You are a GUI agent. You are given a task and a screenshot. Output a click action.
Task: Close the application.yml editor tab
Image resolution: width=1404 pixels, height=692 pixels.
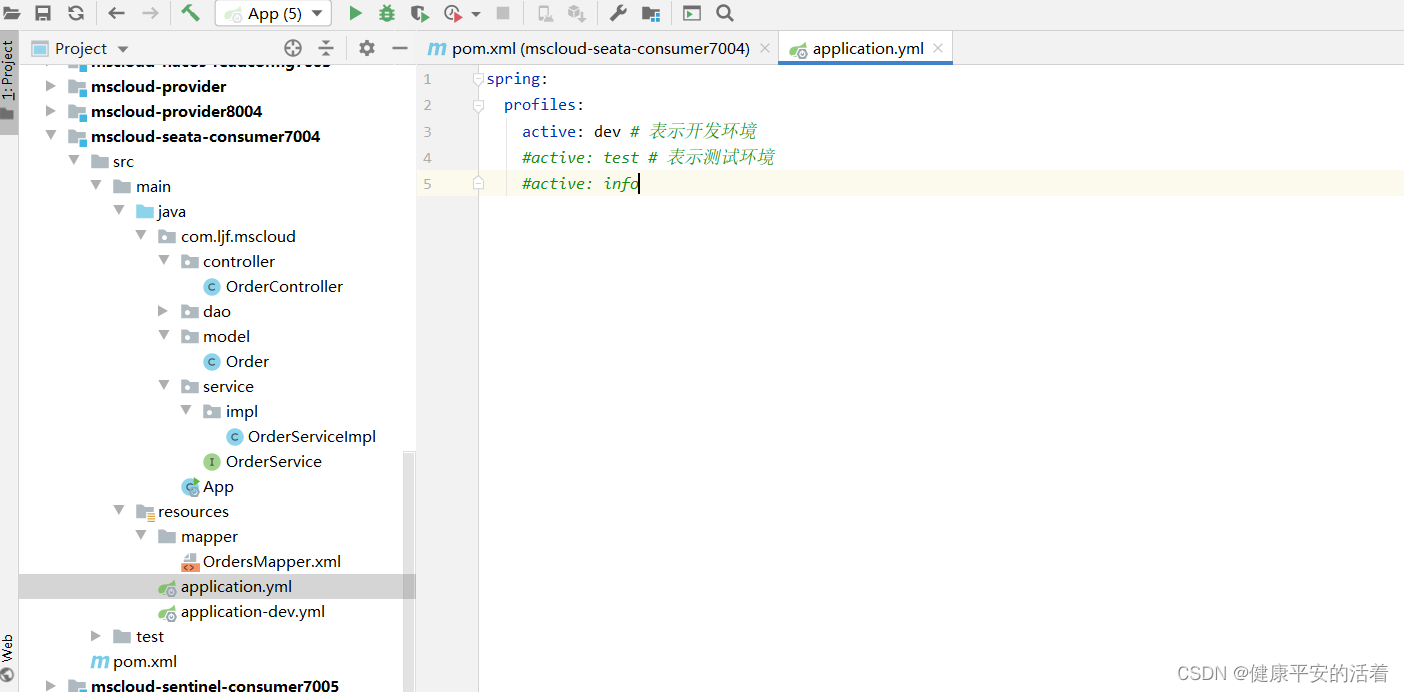click(x=938, y=48)
